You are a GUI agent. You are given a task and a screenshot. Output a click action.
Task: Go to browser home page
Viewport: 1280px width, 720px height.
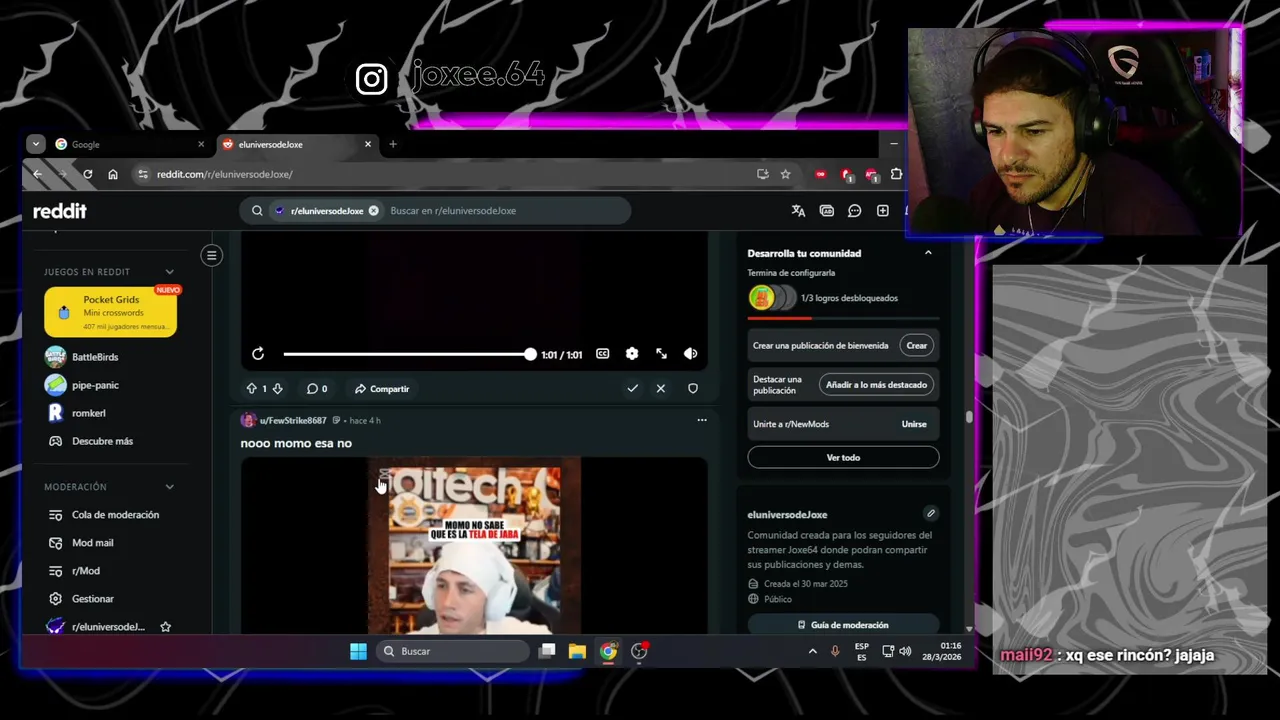click(113, 174)
